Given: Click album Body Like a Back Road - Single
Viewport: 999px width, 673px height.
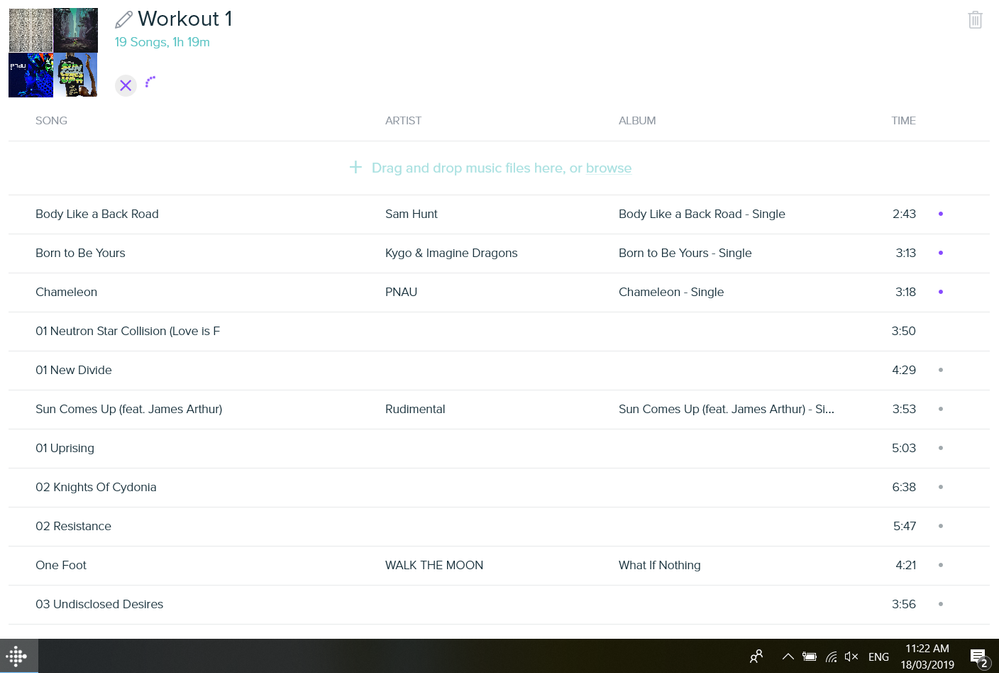Looking at the screenshot, I should click(x=701, y=214).
